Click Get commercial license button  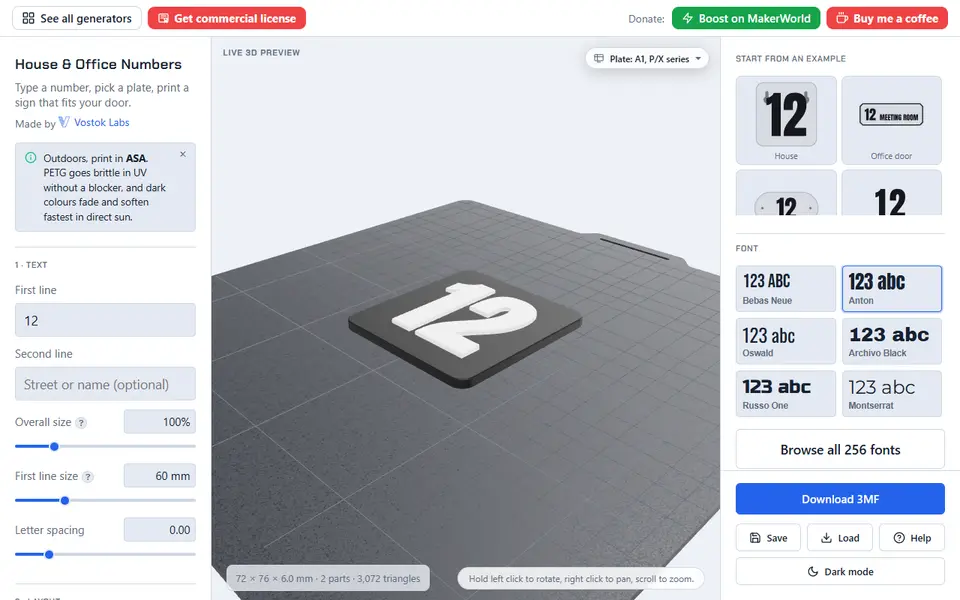point(227,18)
